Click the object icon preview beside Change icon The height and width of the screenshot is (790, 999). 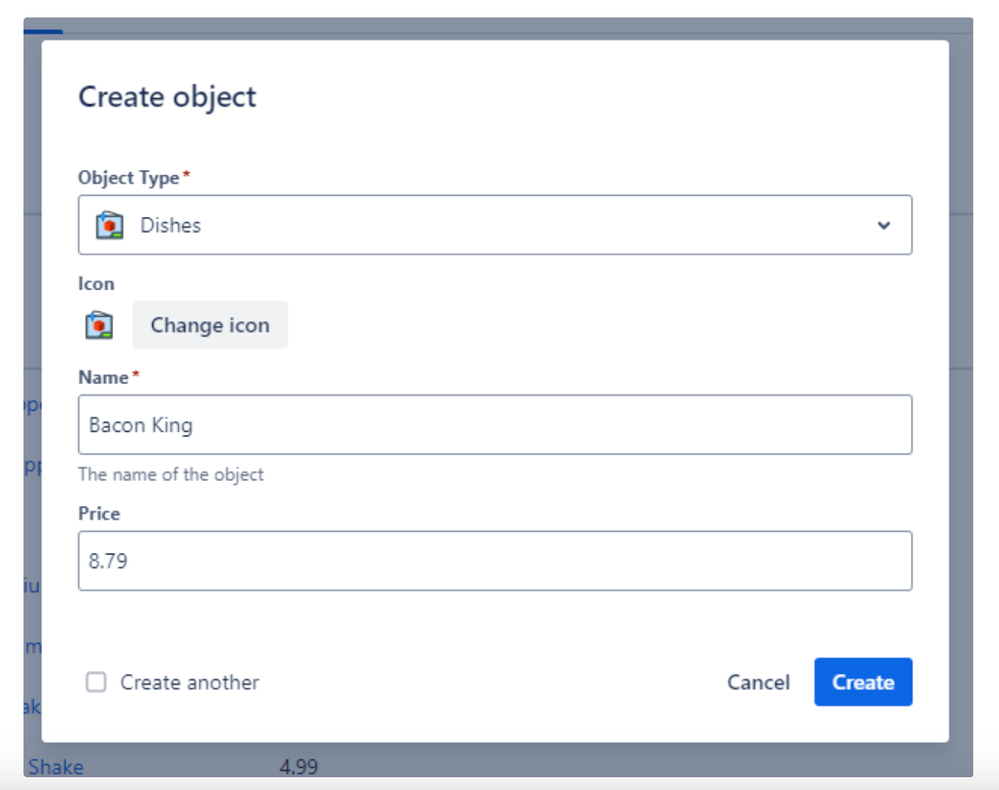coord(99,325)
